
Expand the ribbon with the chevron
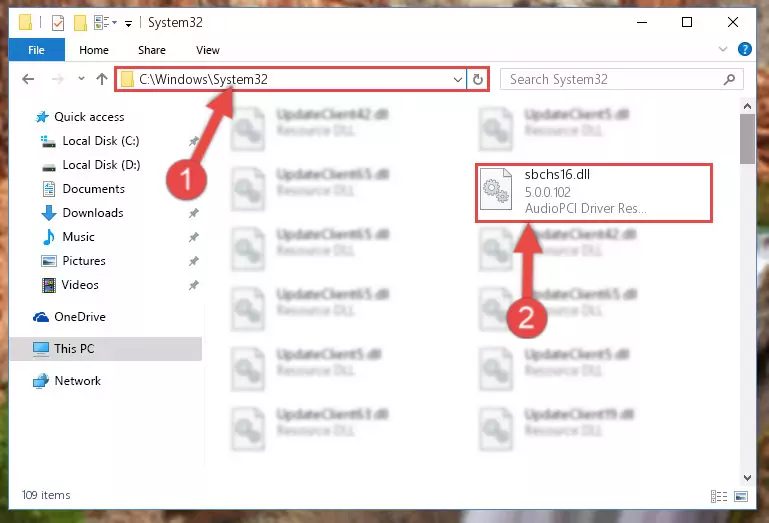(722, 49)
